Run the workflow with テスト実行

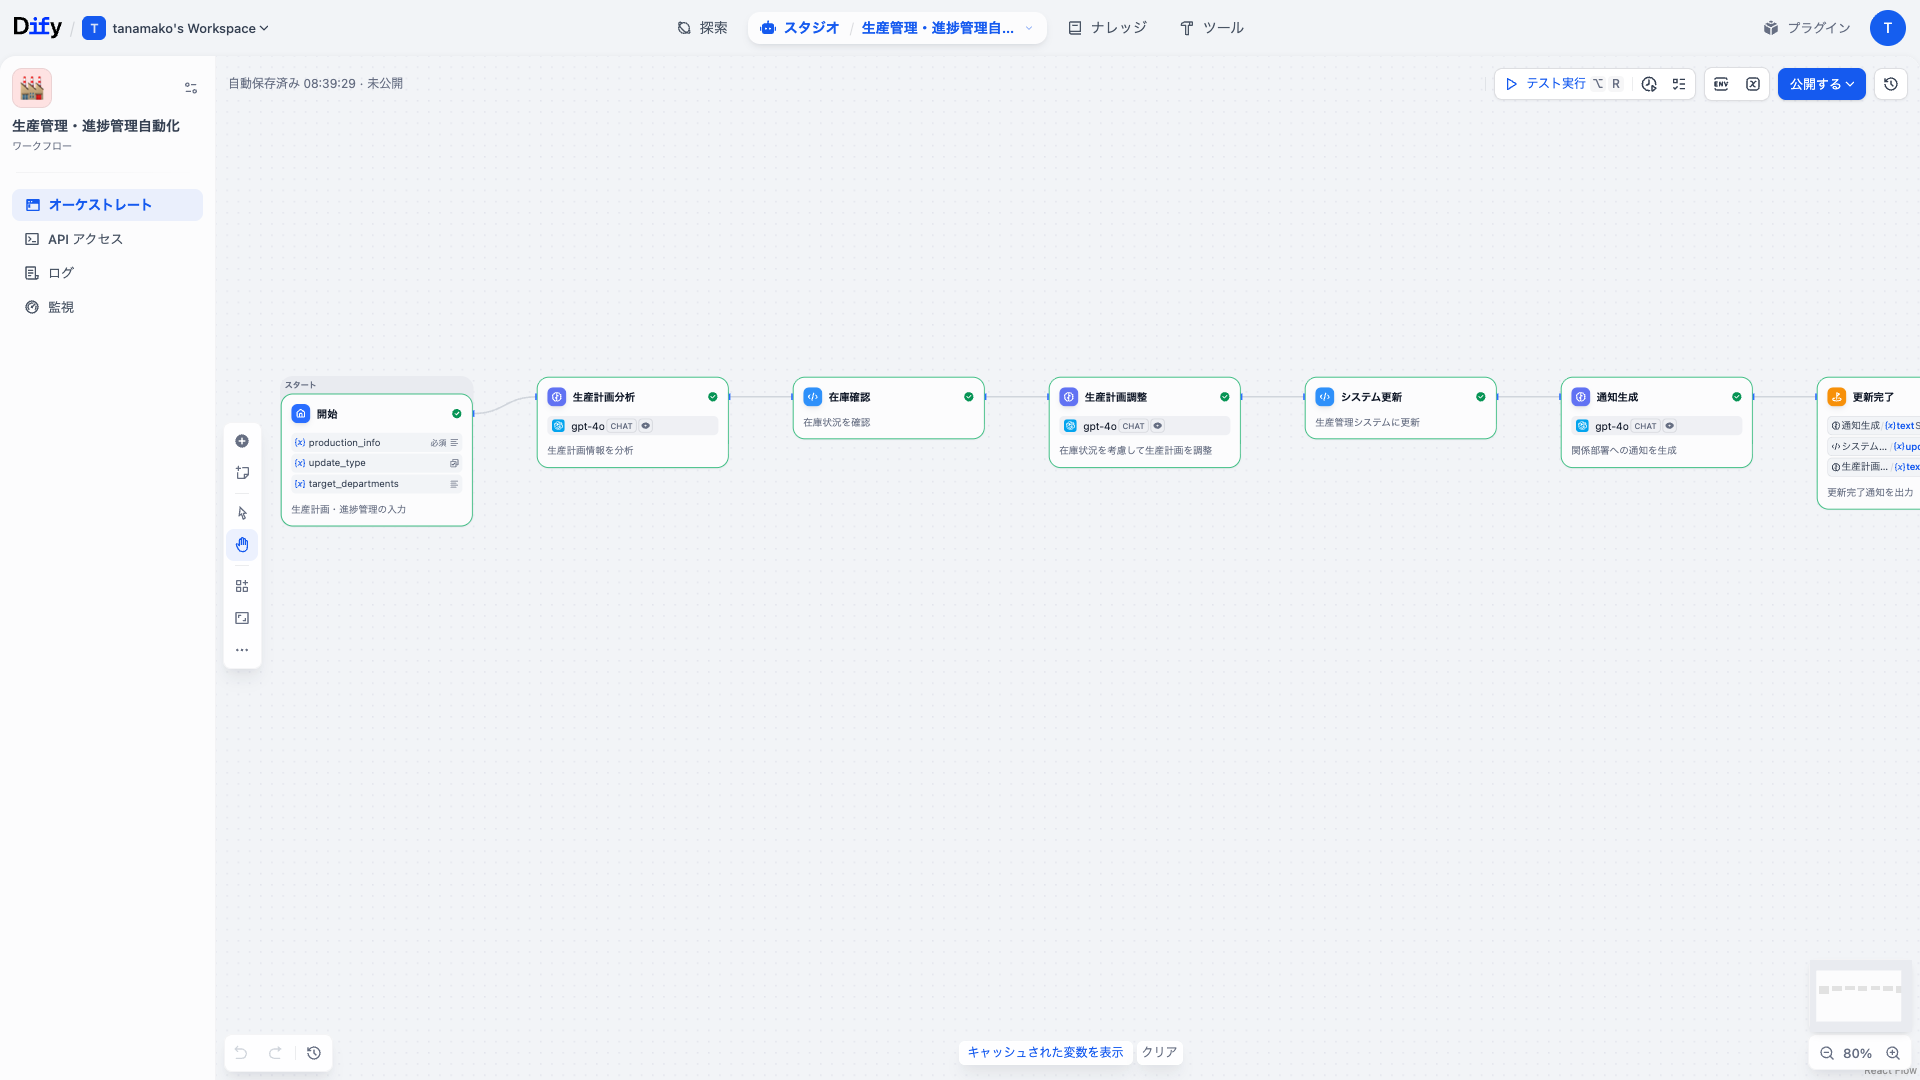(x=1550, y=84)
